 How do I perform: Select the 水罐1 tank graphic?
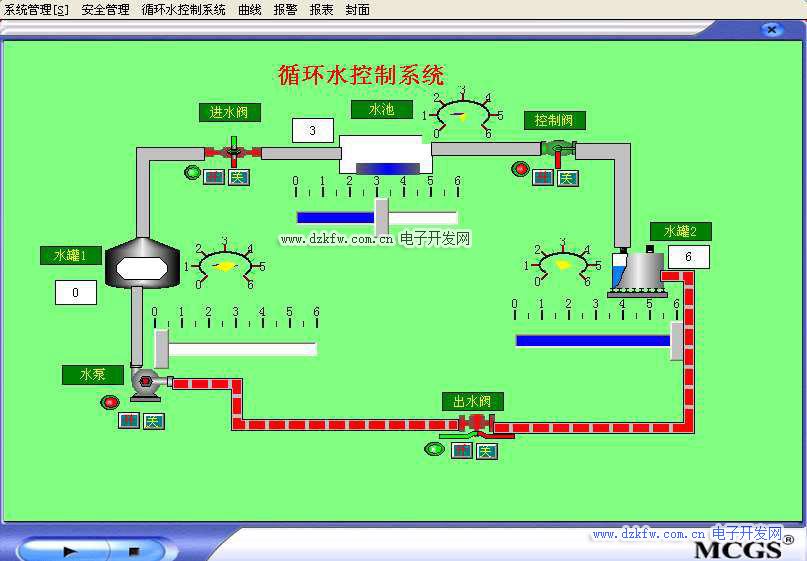(134, 264)
